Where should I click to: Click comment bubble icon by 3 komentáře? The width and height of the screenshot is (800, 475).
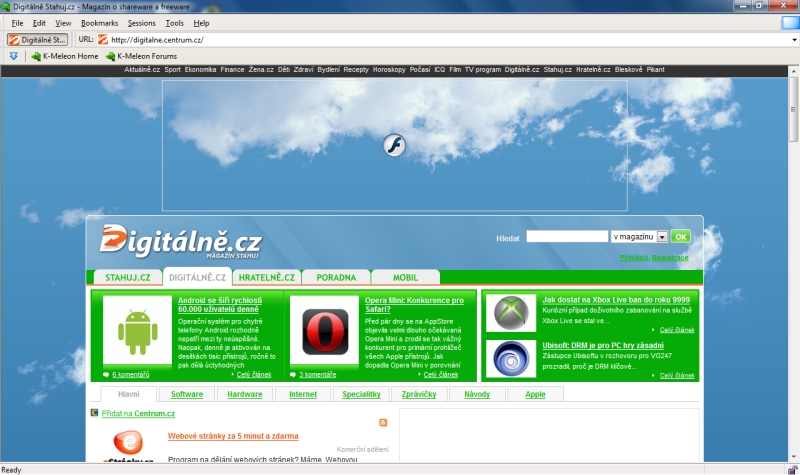293,374
